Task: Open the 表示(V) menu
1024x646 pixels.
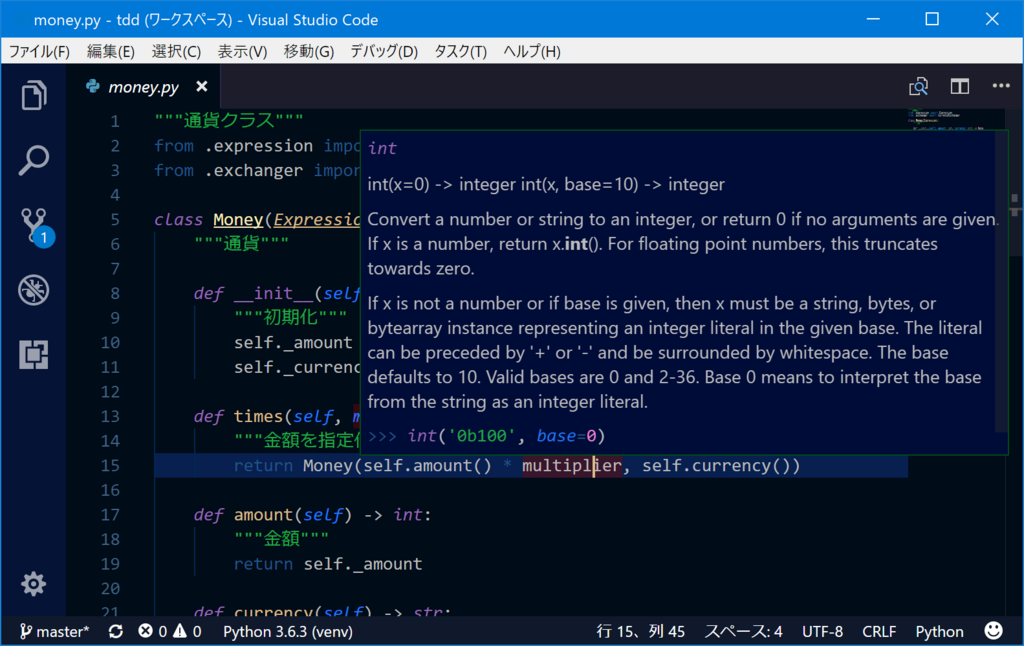Action: (242, 51)
